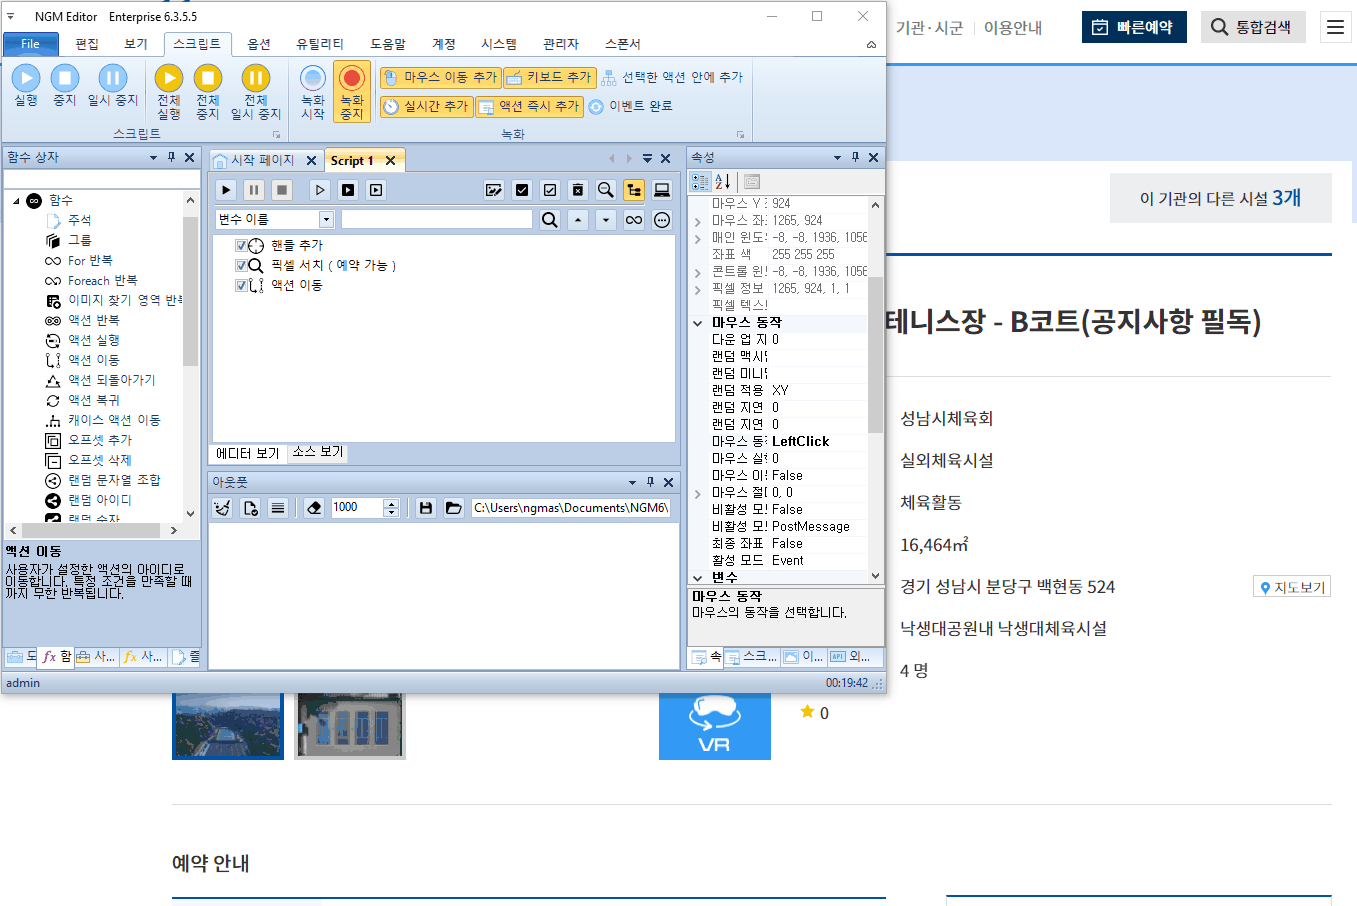This screenshot has width=1357, height=906.
Task: Click the lines list icon in 아웃풋 toolbar
Action: [278, 508]
